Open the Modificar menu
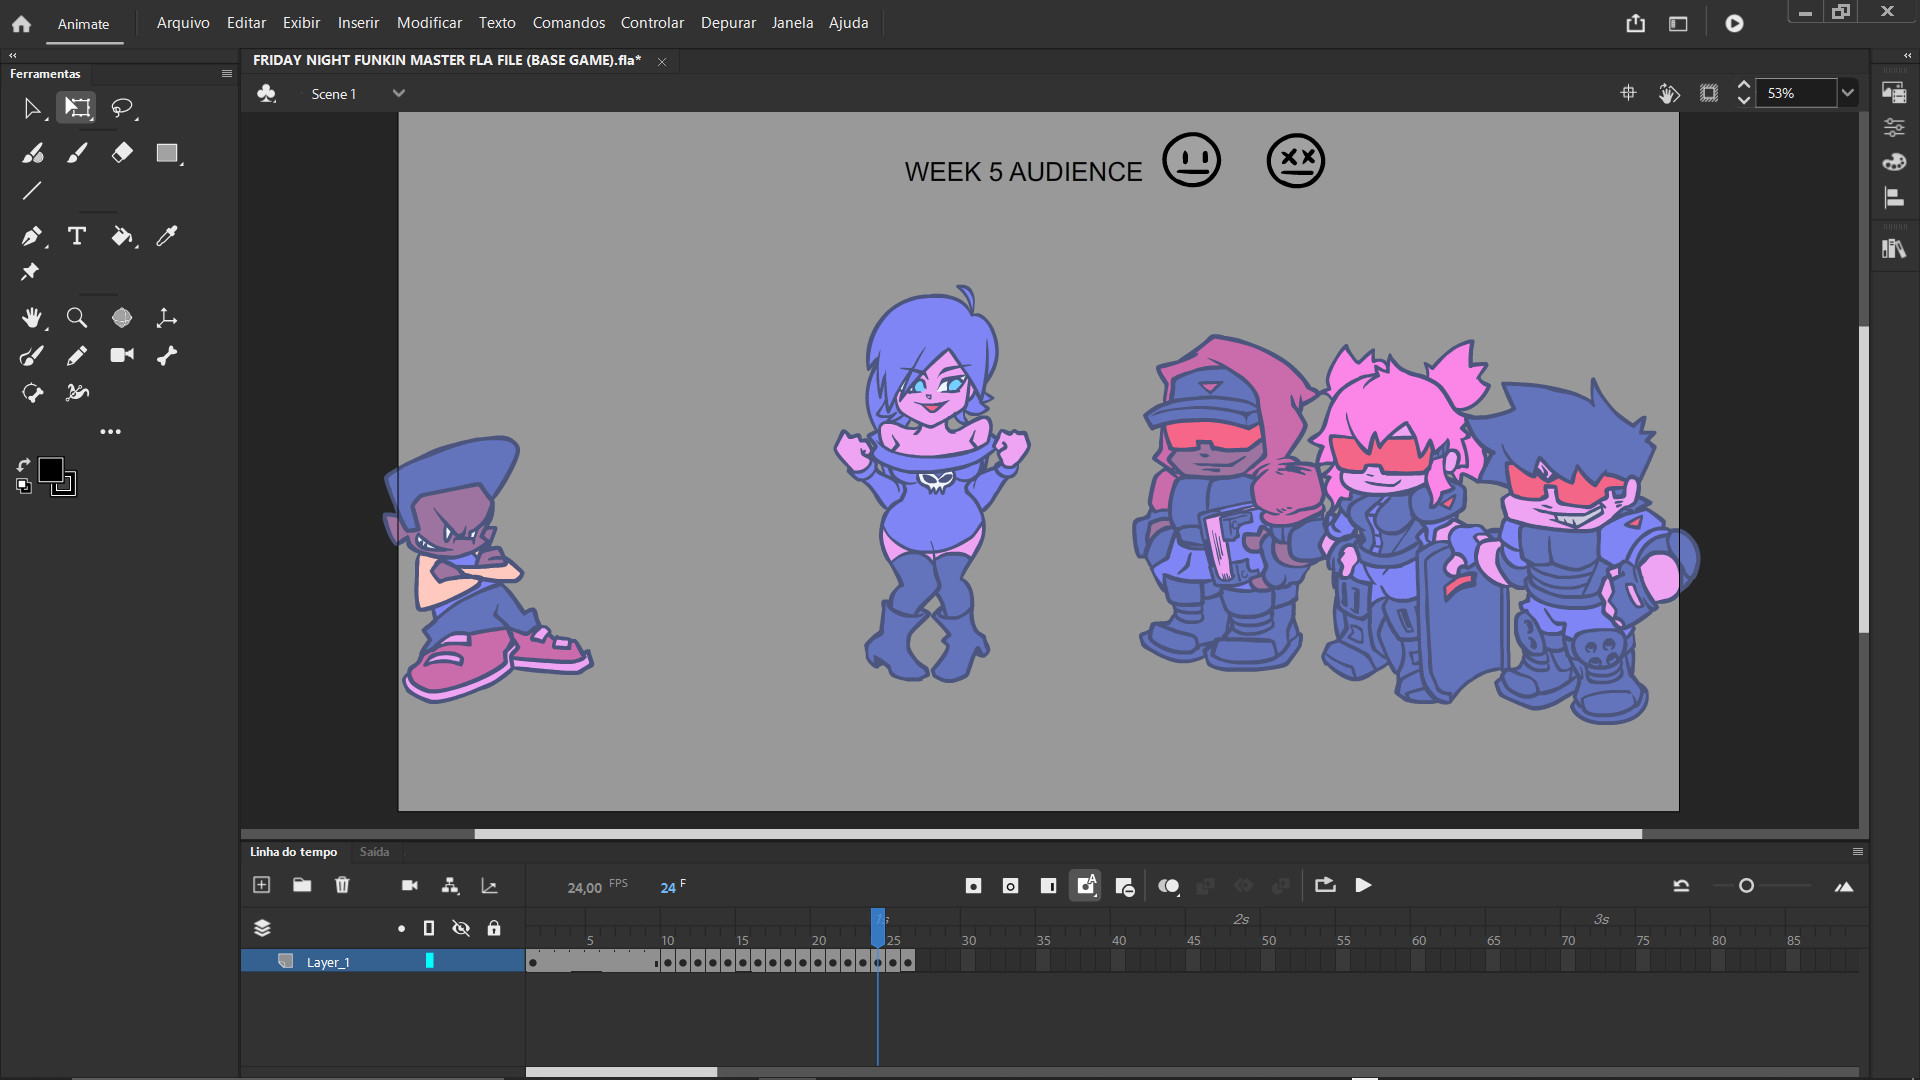 click(x=429, y=23)
